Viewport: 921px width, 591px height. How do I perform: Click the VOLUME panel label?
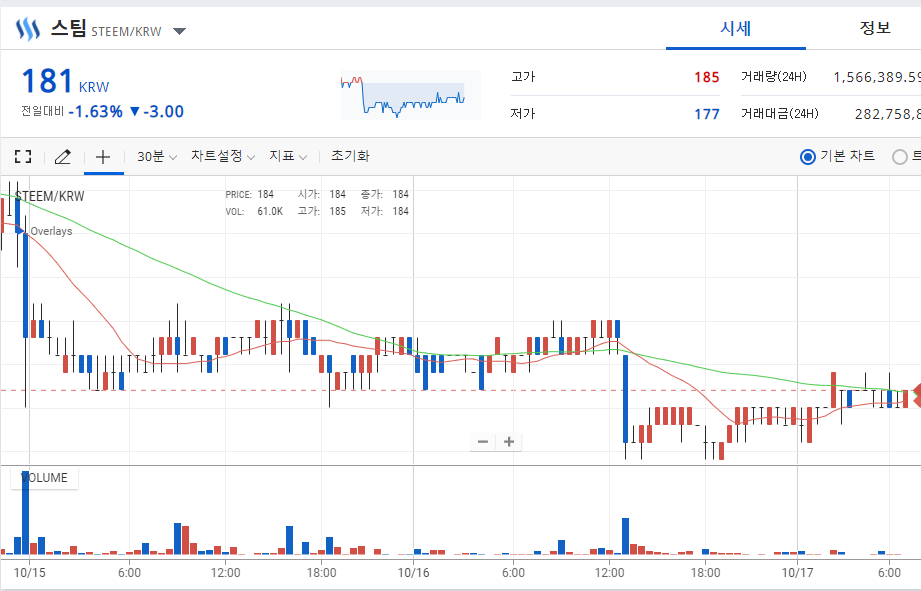pos(45,478)
